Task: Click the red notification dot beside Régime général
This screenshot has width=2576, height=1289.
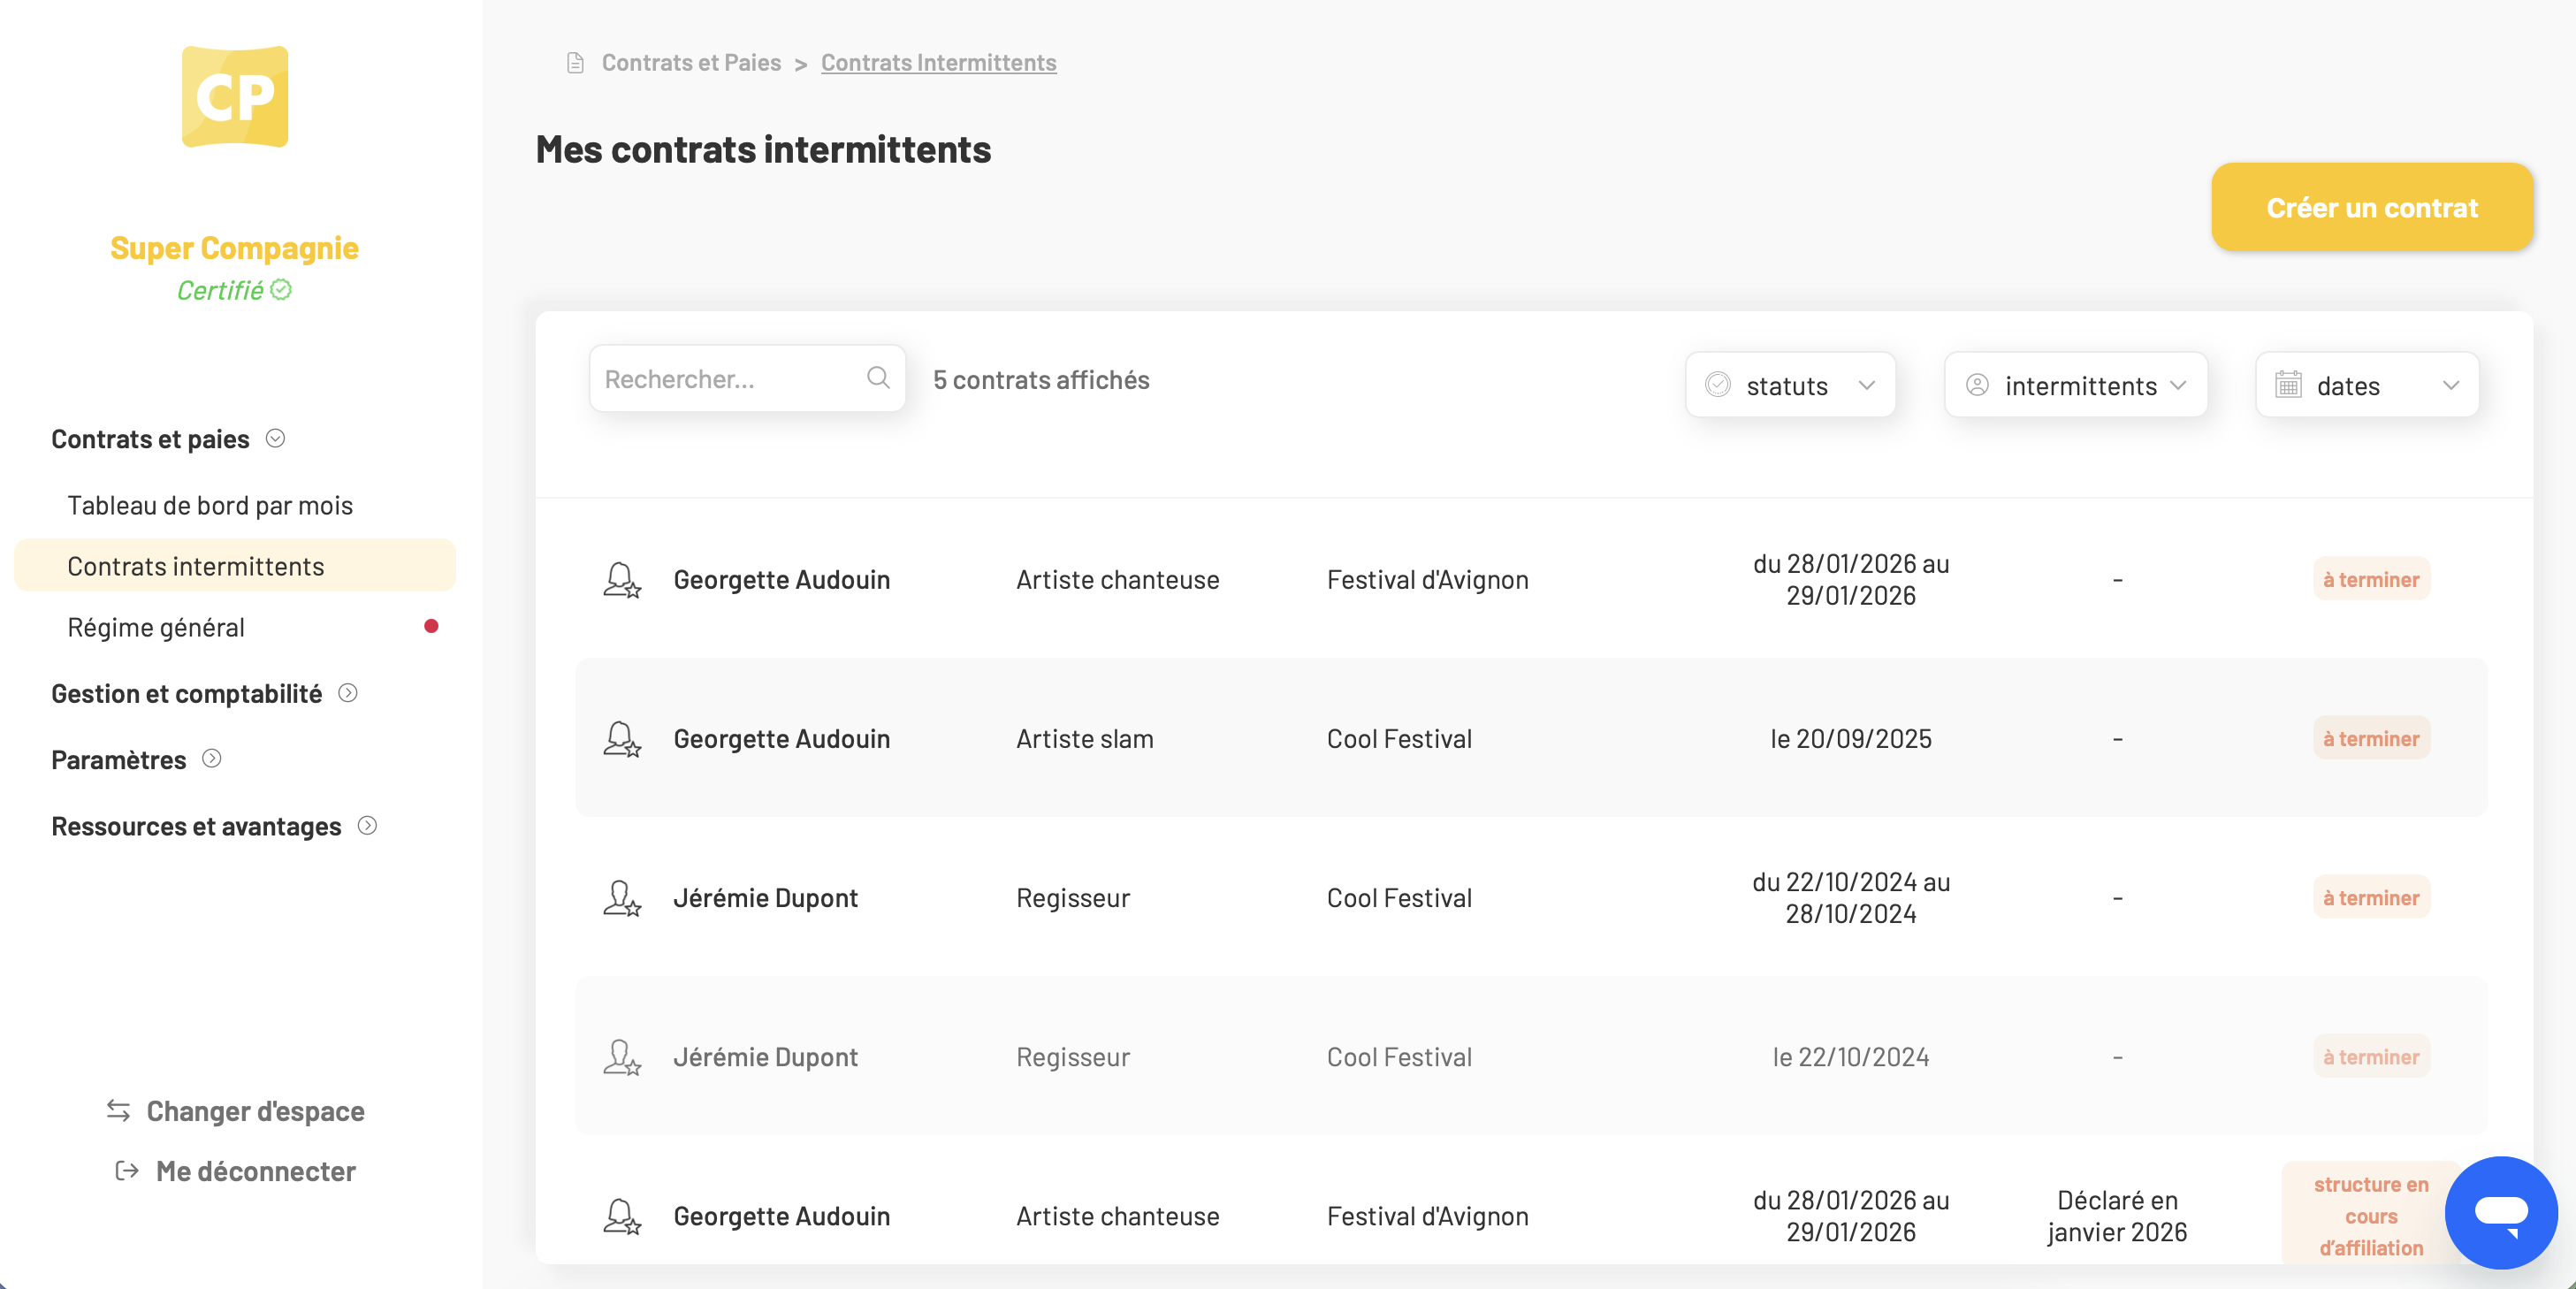Action: [431, 626]
